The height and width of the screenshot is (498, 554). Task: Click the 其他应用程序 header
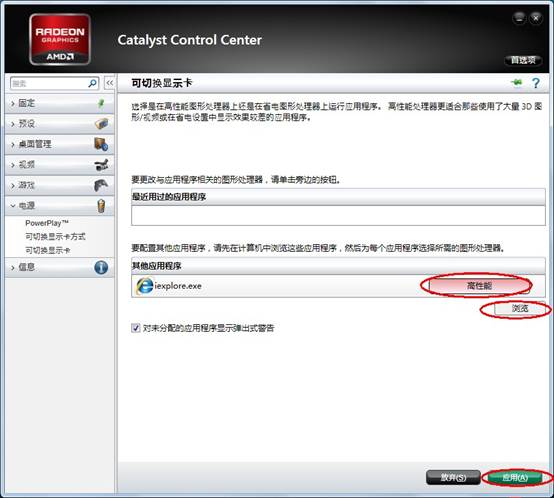[x=338, y=266]
